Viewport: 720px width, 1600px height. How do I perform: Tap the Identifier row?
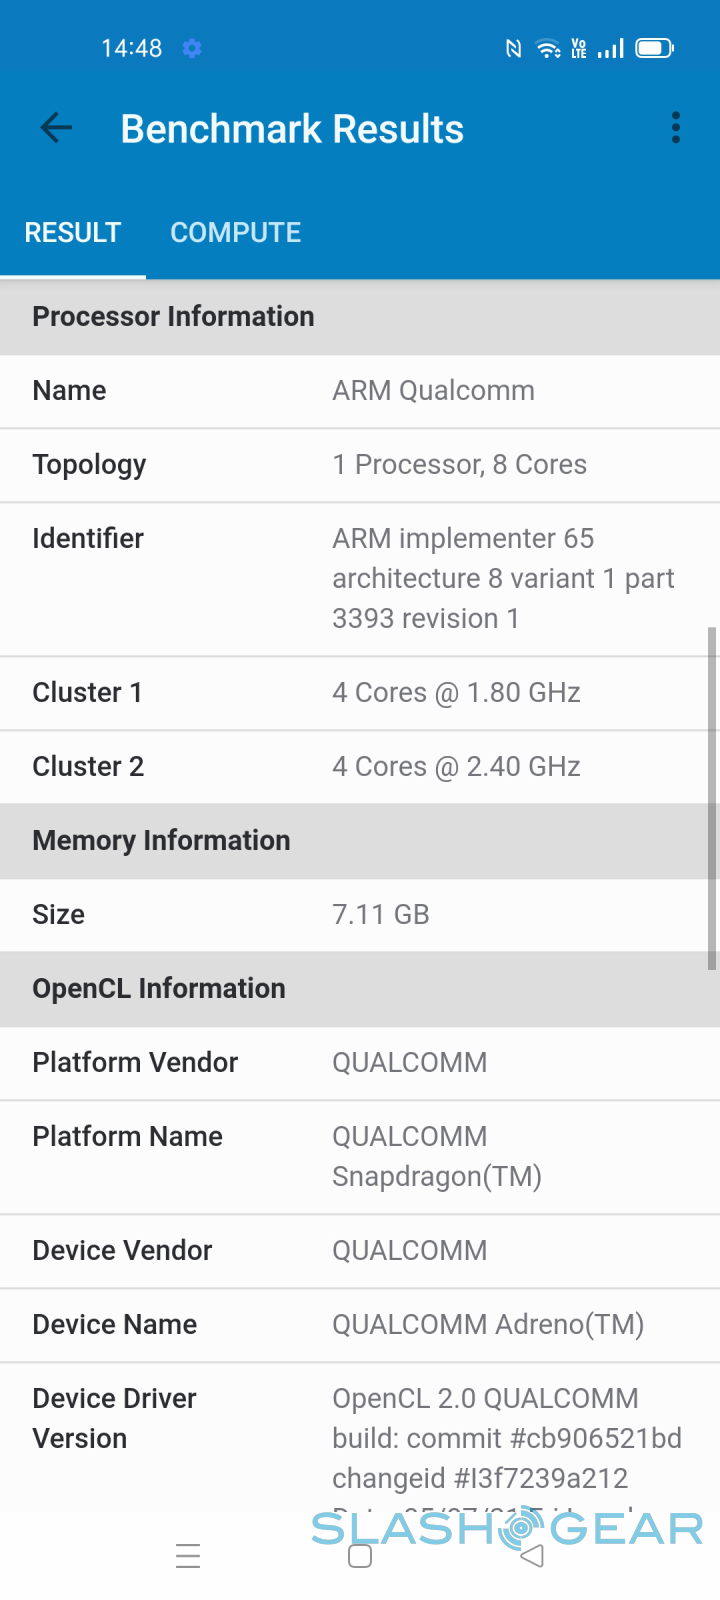360,579
